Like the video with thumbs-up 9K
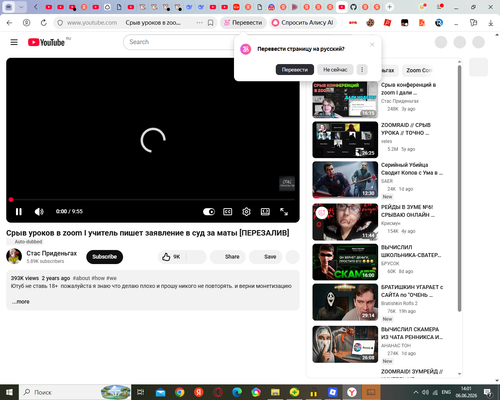The image size is (500, 400). [x=171, y=257]
